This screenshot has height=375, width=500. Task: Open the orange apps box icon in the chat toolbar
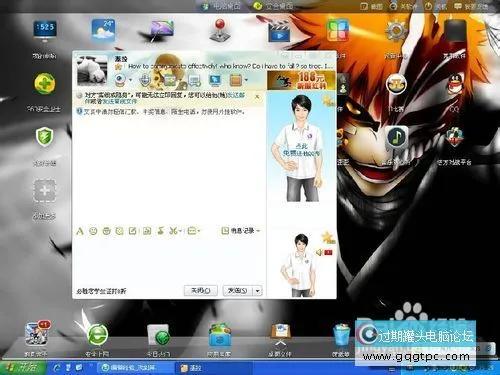pyautogui.click(x=236, y=80)
